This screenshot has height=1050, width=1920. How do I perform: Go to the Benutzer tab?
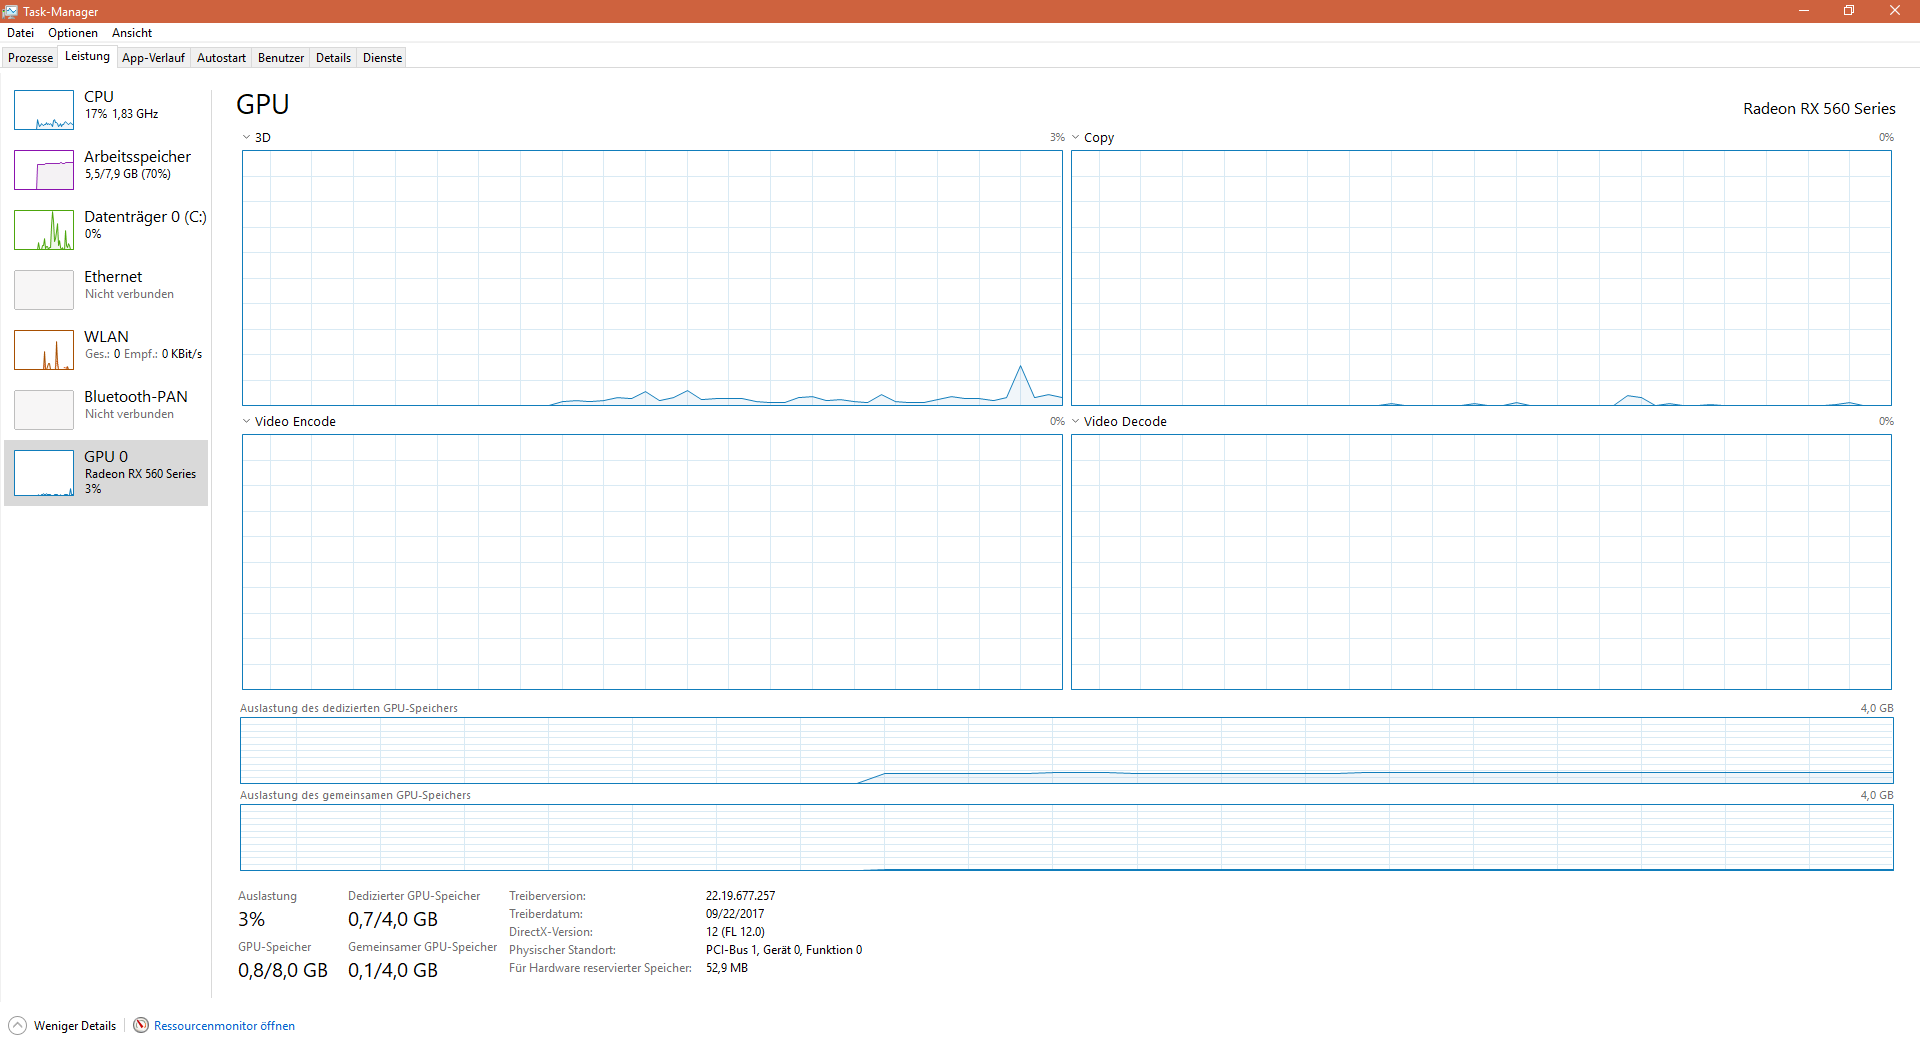point(281,58)
